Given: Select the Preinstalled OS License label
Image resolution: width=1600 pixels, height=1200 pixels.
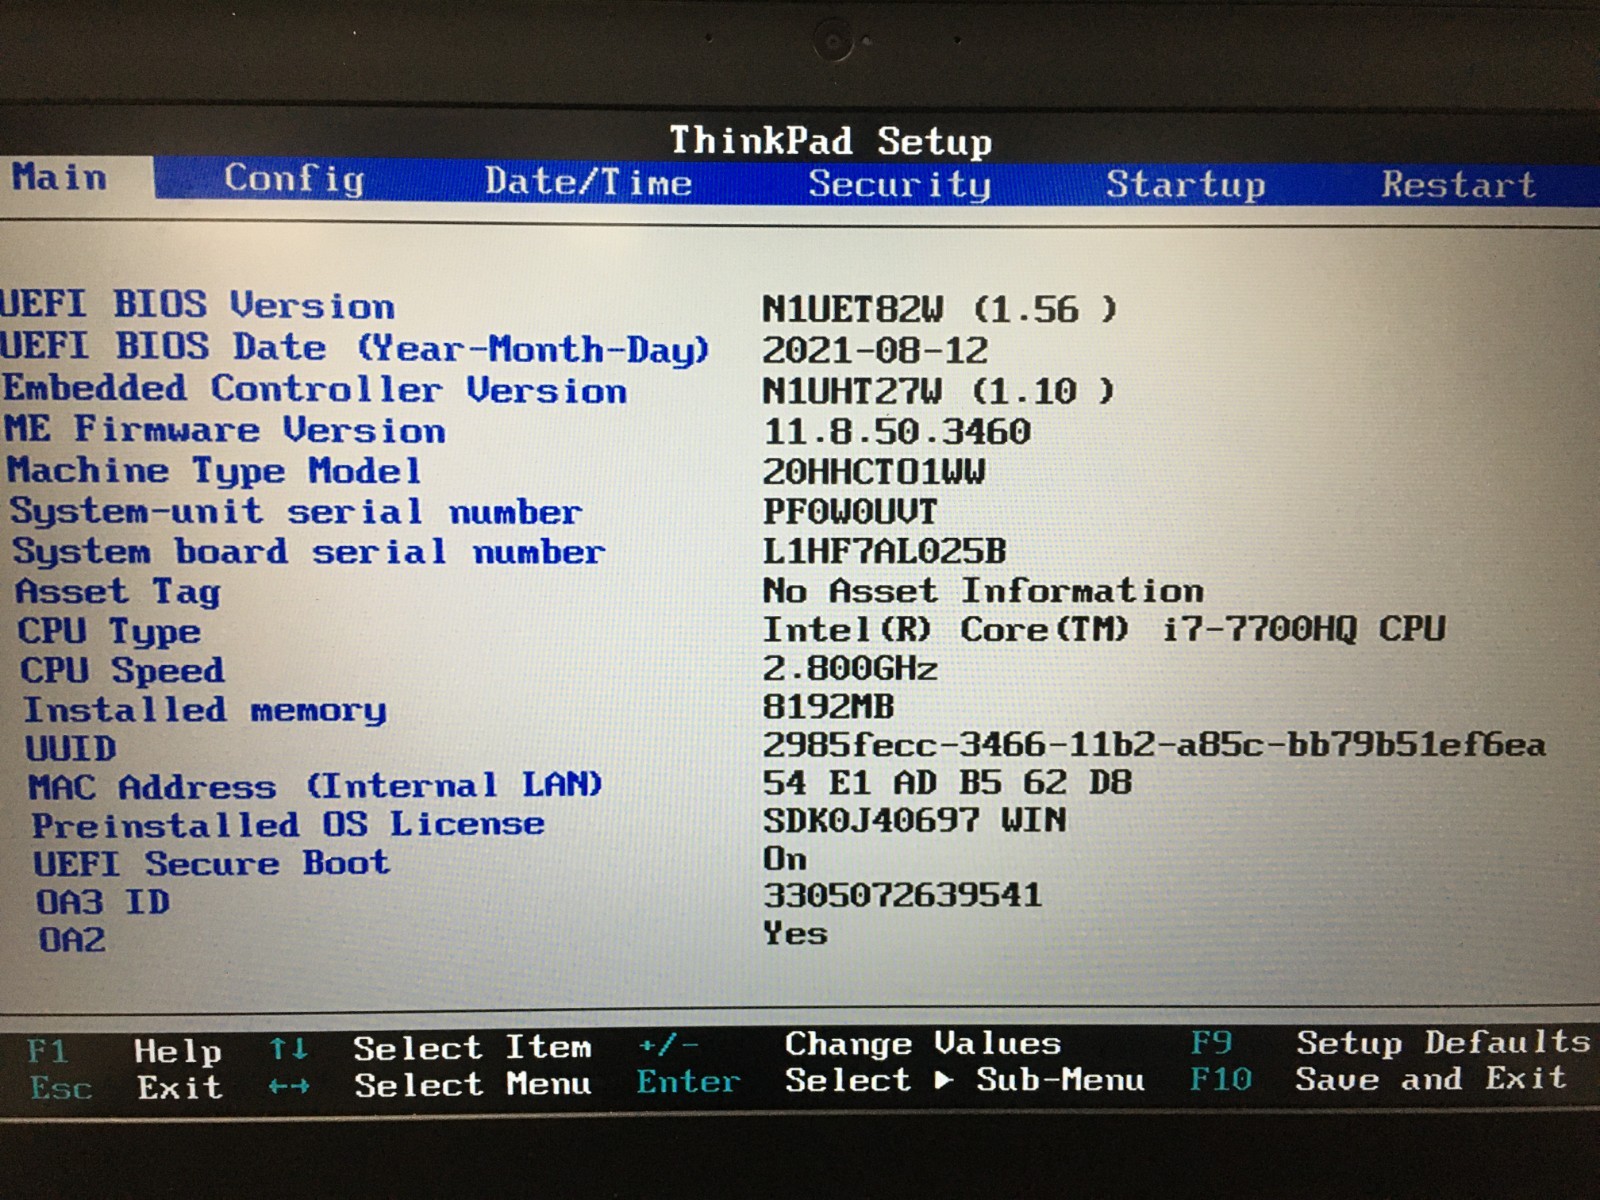Looking at the screenshot, I should (x=288, y=824).
